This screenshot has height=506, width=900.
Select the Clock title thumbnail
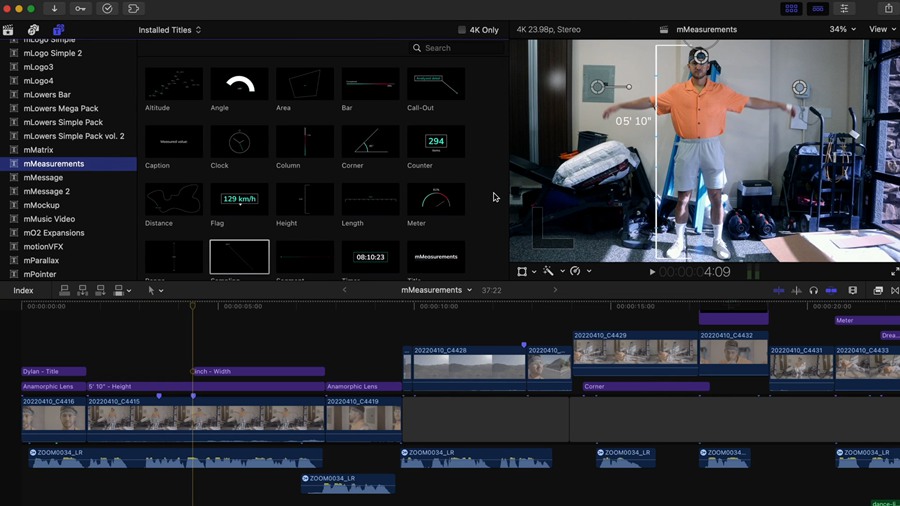tap(239, 142)
